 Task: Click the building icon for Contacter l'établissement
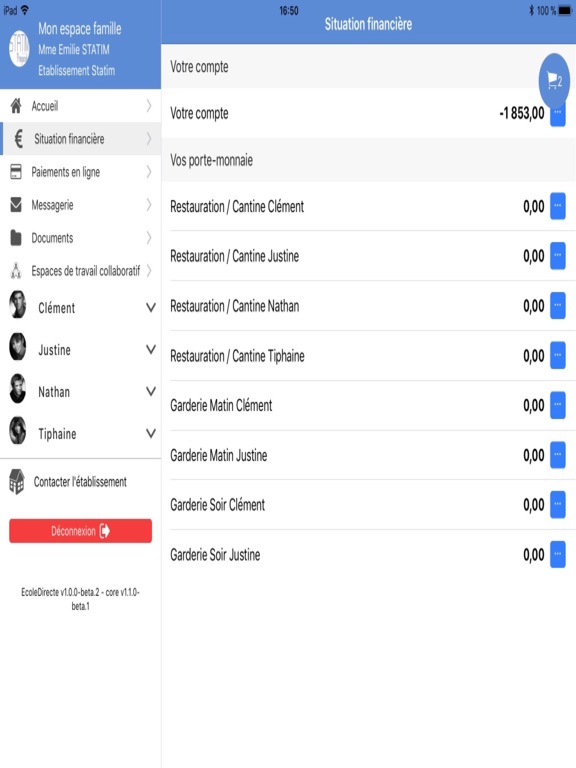pos(17,481)
